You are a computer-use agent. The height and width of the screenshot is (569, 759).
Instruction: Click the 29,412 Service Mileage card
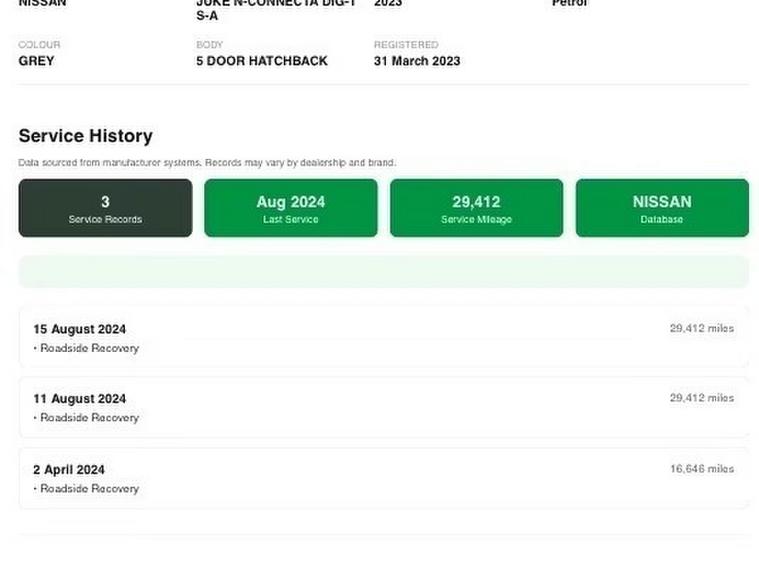click(x=475, y=208)
